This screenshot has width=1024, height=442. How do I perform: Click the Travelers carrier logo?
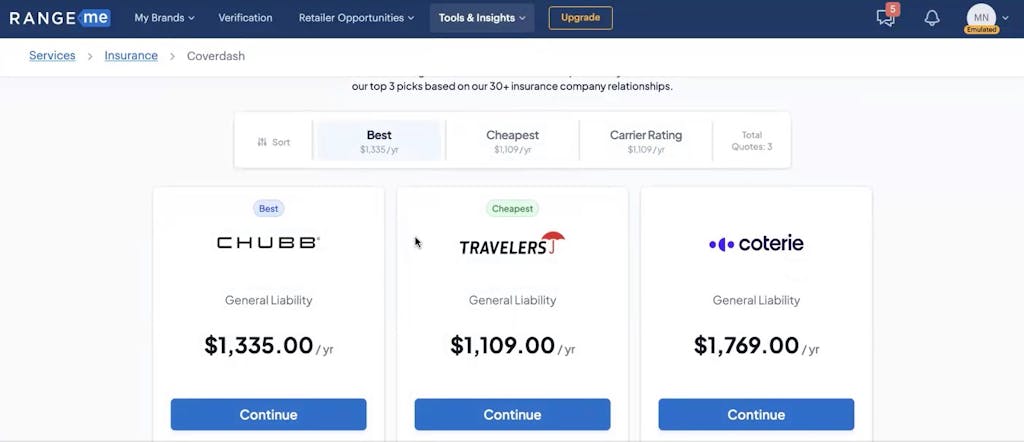[512, 245]
